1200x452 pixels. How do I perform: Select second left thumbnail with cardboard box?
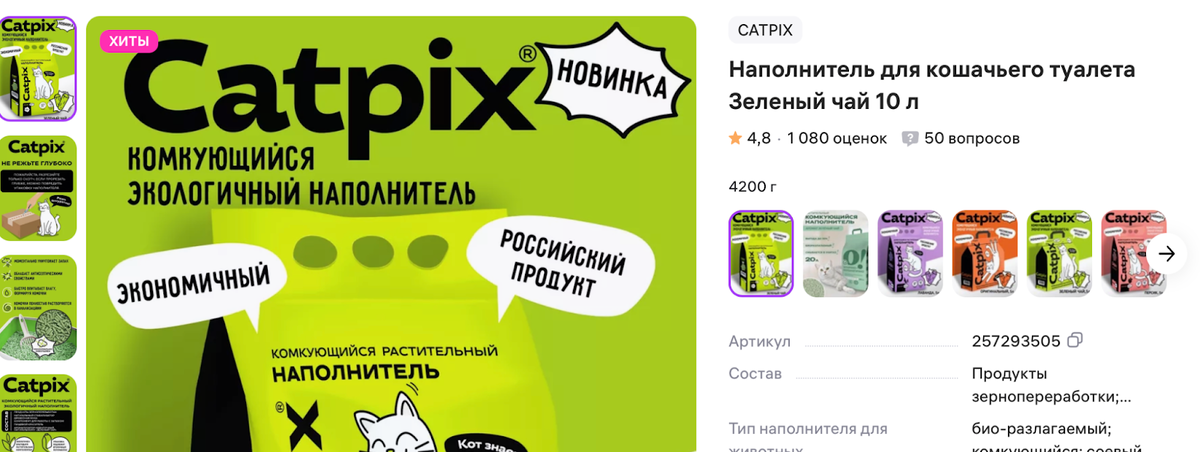[38, 188]
